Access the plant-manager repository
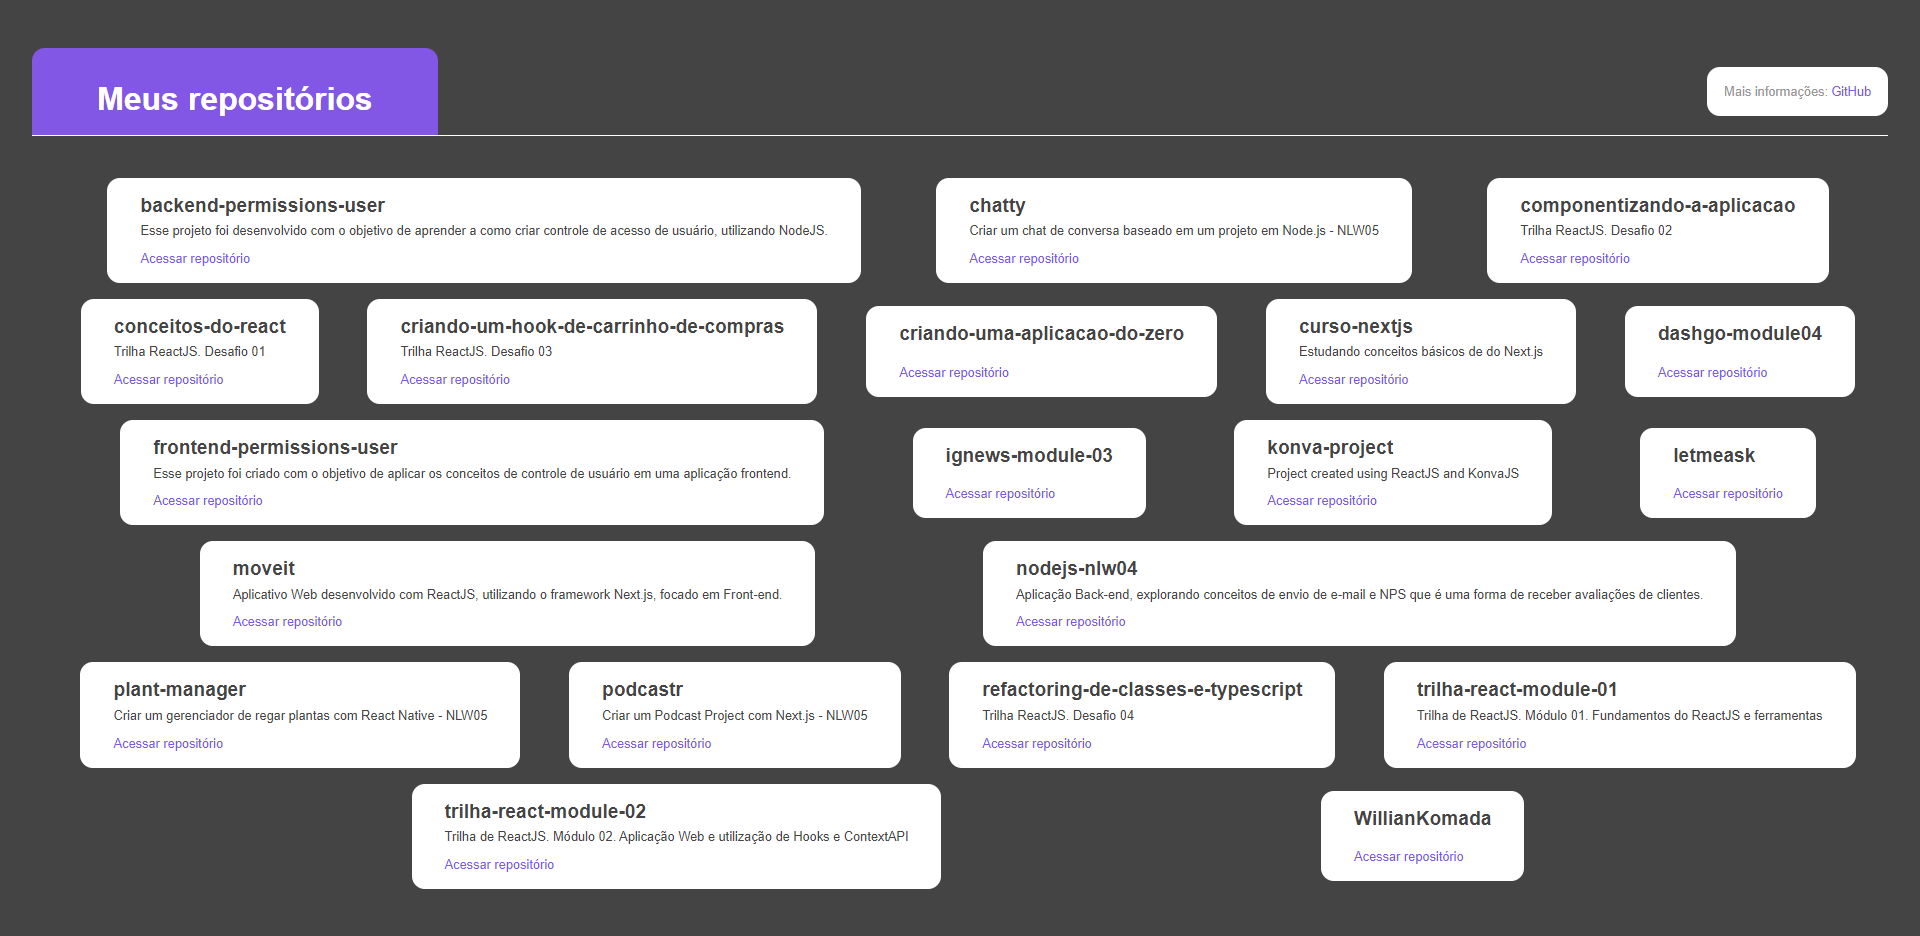Screen dimensions: 1920x936 [168, 743]
